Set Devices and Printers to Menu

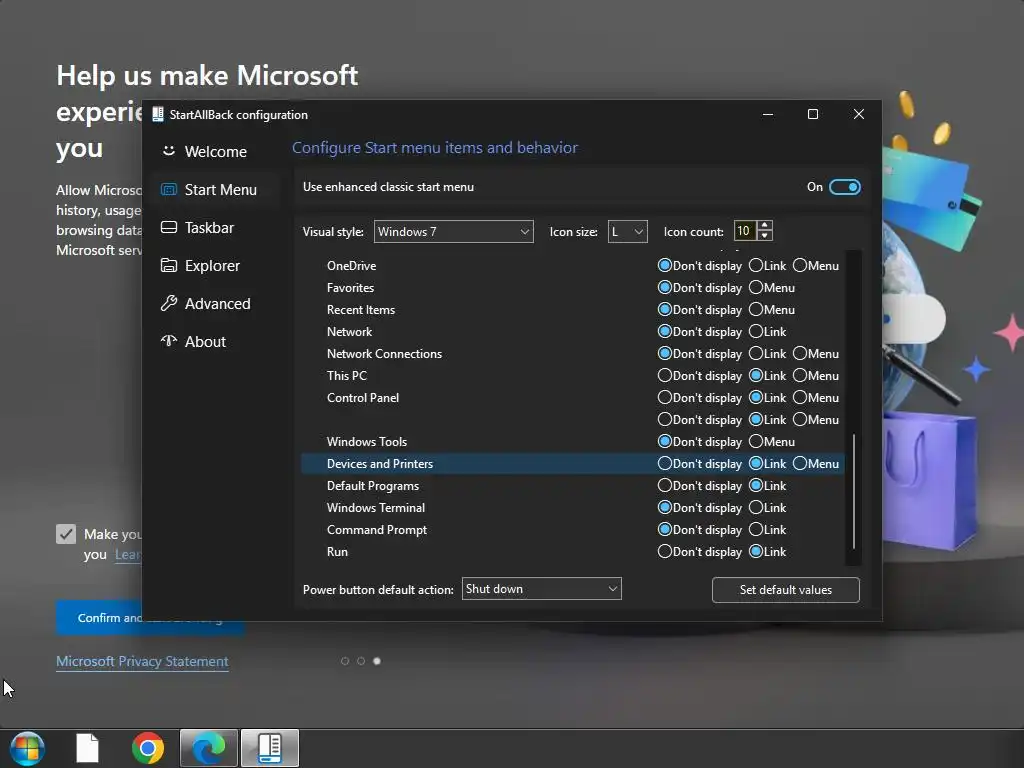(816, 464)
